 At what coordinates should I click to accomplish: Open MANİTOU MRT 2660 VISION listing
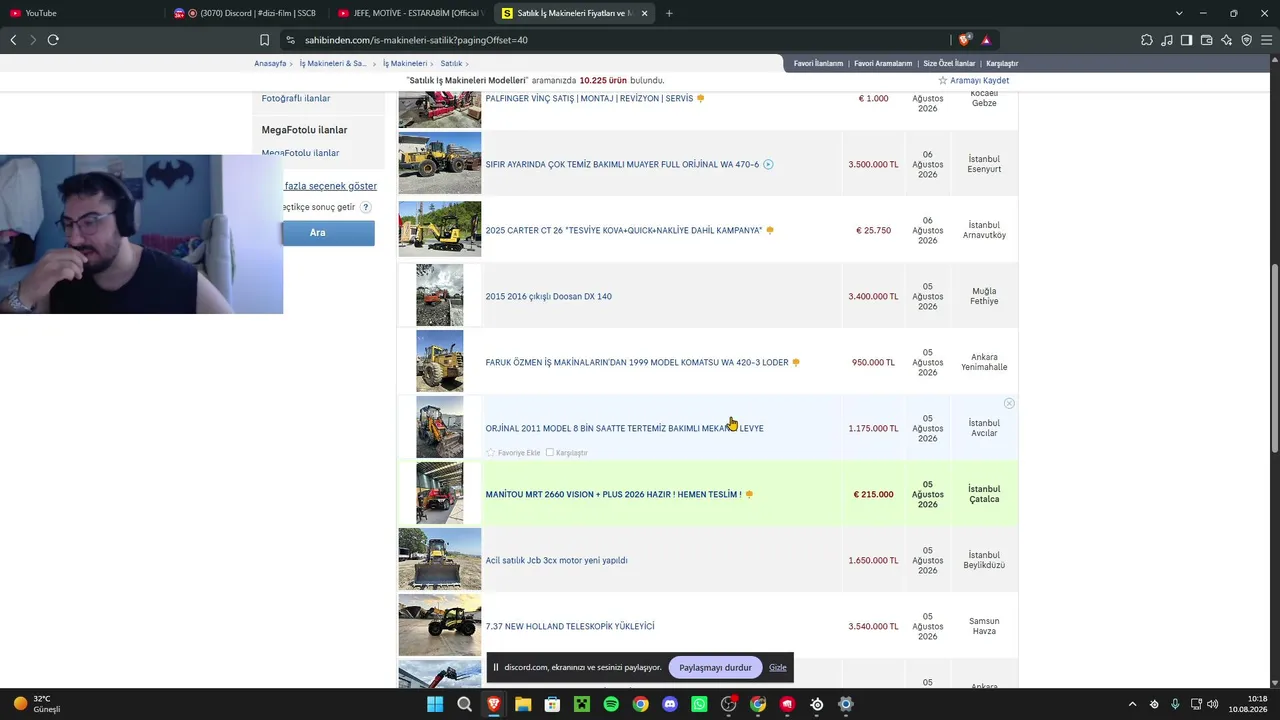(613, 494)
